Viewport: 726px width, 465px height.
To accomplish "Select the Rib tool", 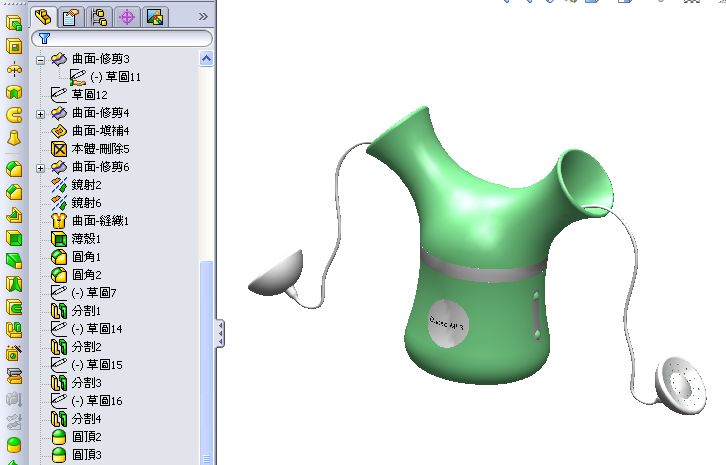I will click(x=14, y=215).
